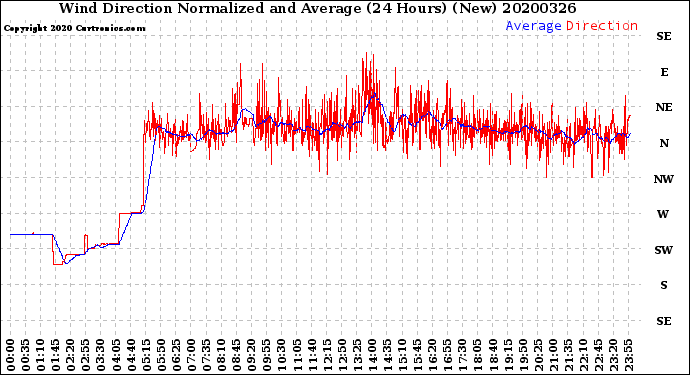Click the 01:45 time axis label

coord(55,355)
